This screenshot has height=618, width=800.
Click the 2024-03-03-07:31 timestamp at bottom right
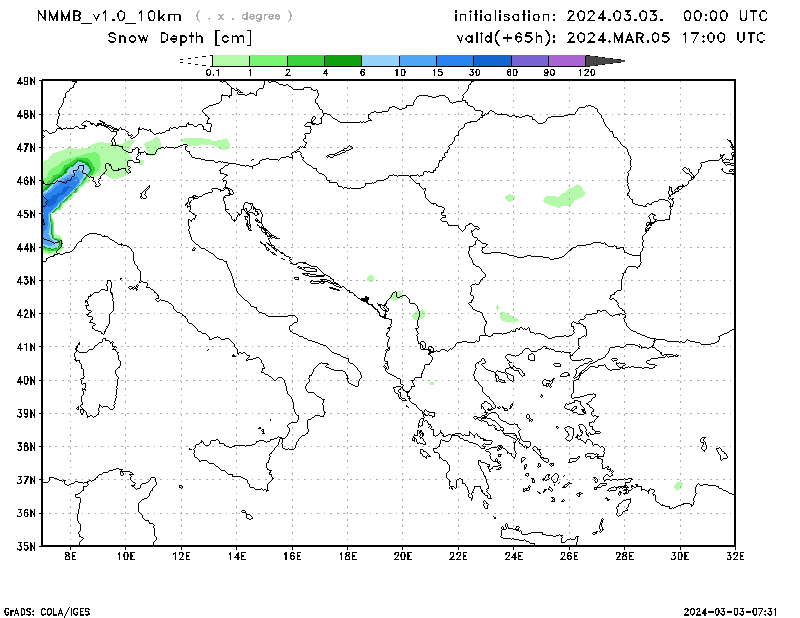[731, 610]
